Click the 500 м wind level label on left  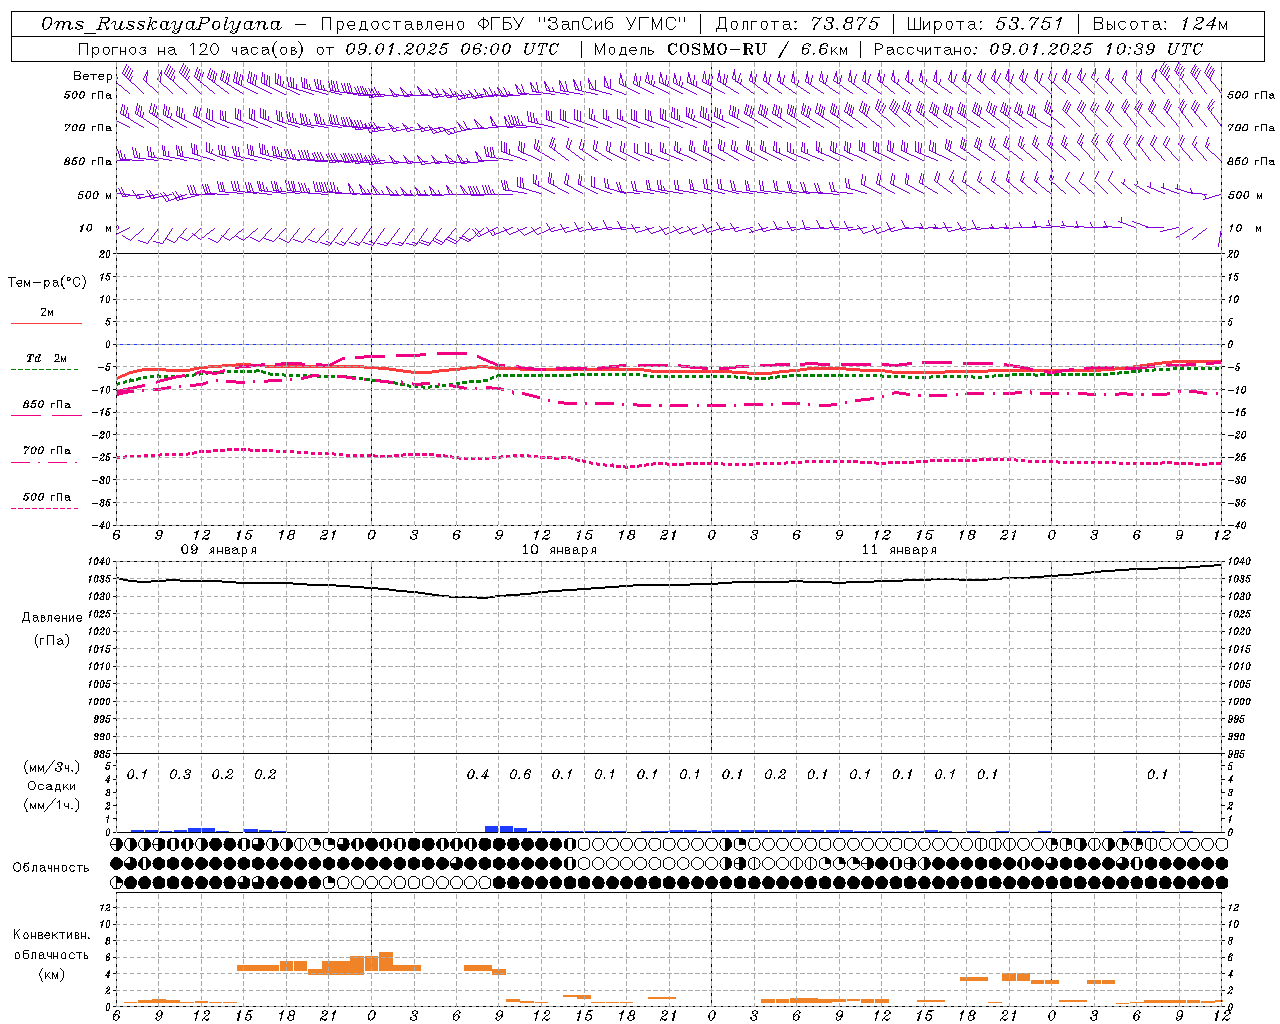click(x=95, y=195)
